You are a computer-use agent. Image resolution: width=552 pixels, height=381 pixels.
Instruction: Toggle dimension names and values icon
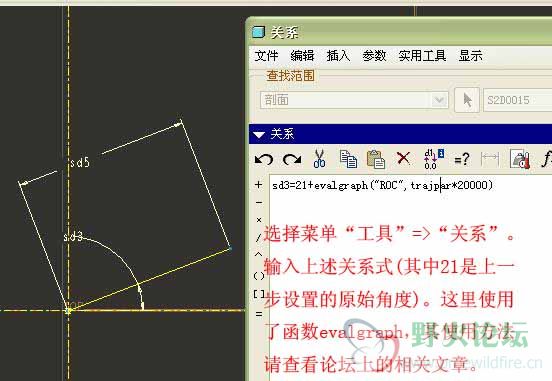433,159
